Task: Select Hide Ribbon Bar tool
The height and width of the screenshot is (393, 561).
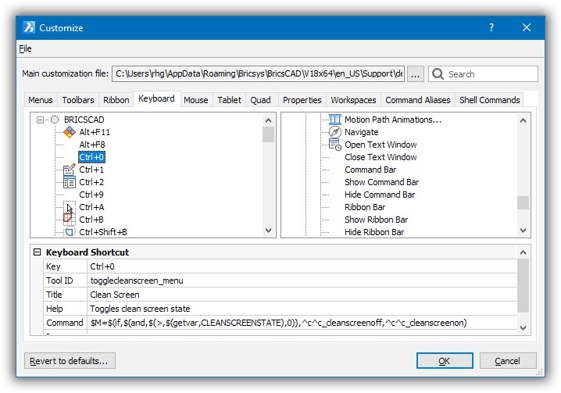Action: tap(374, 232)
